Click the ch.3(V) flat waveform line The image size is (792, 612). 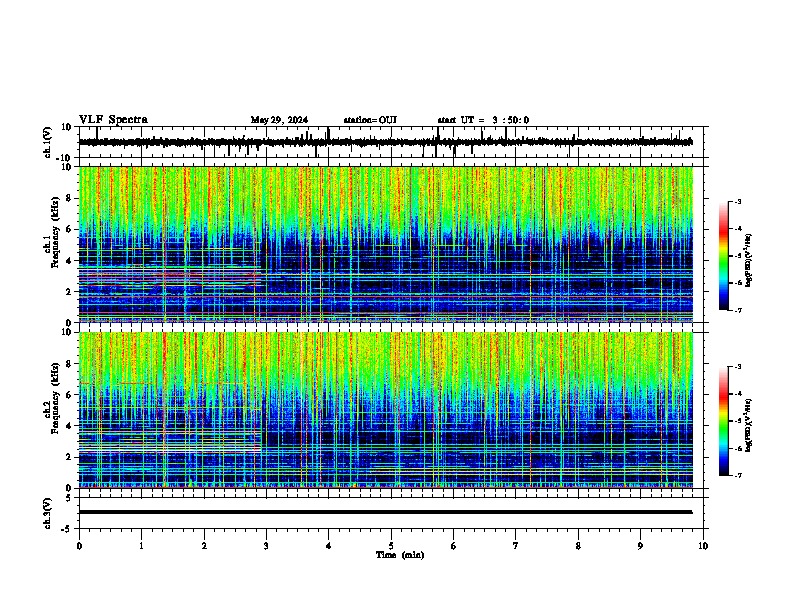386,512
